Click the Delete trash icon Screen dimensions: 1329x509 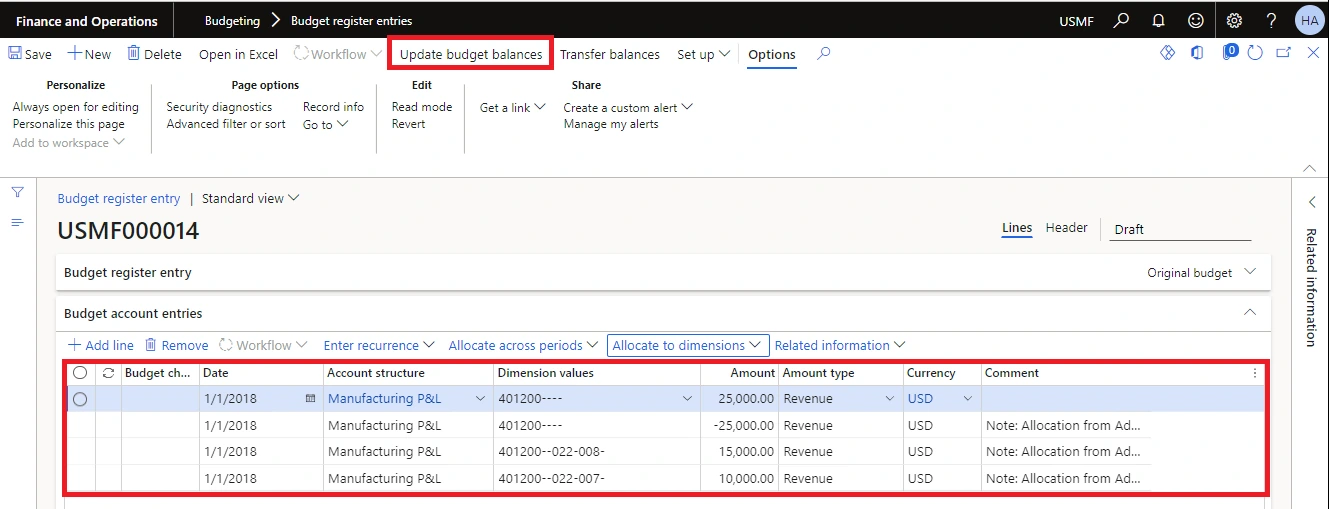click(134, 54)
